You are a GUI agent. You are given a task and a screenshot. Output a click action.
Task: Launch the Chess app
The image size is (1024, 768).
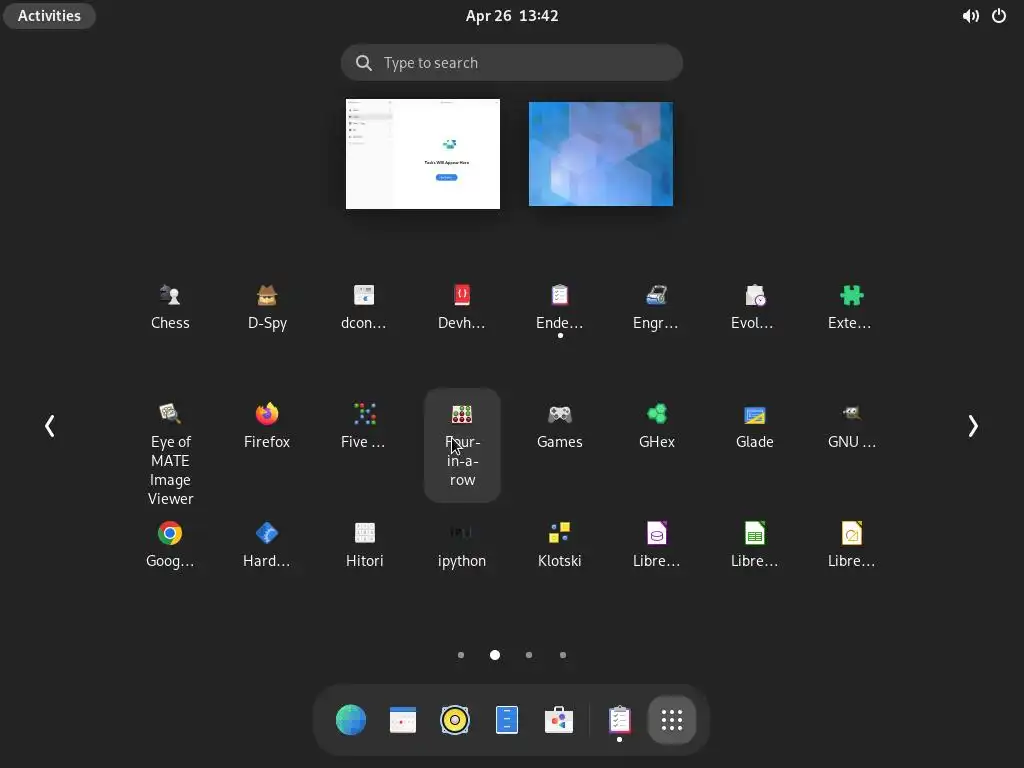point(170,307)
